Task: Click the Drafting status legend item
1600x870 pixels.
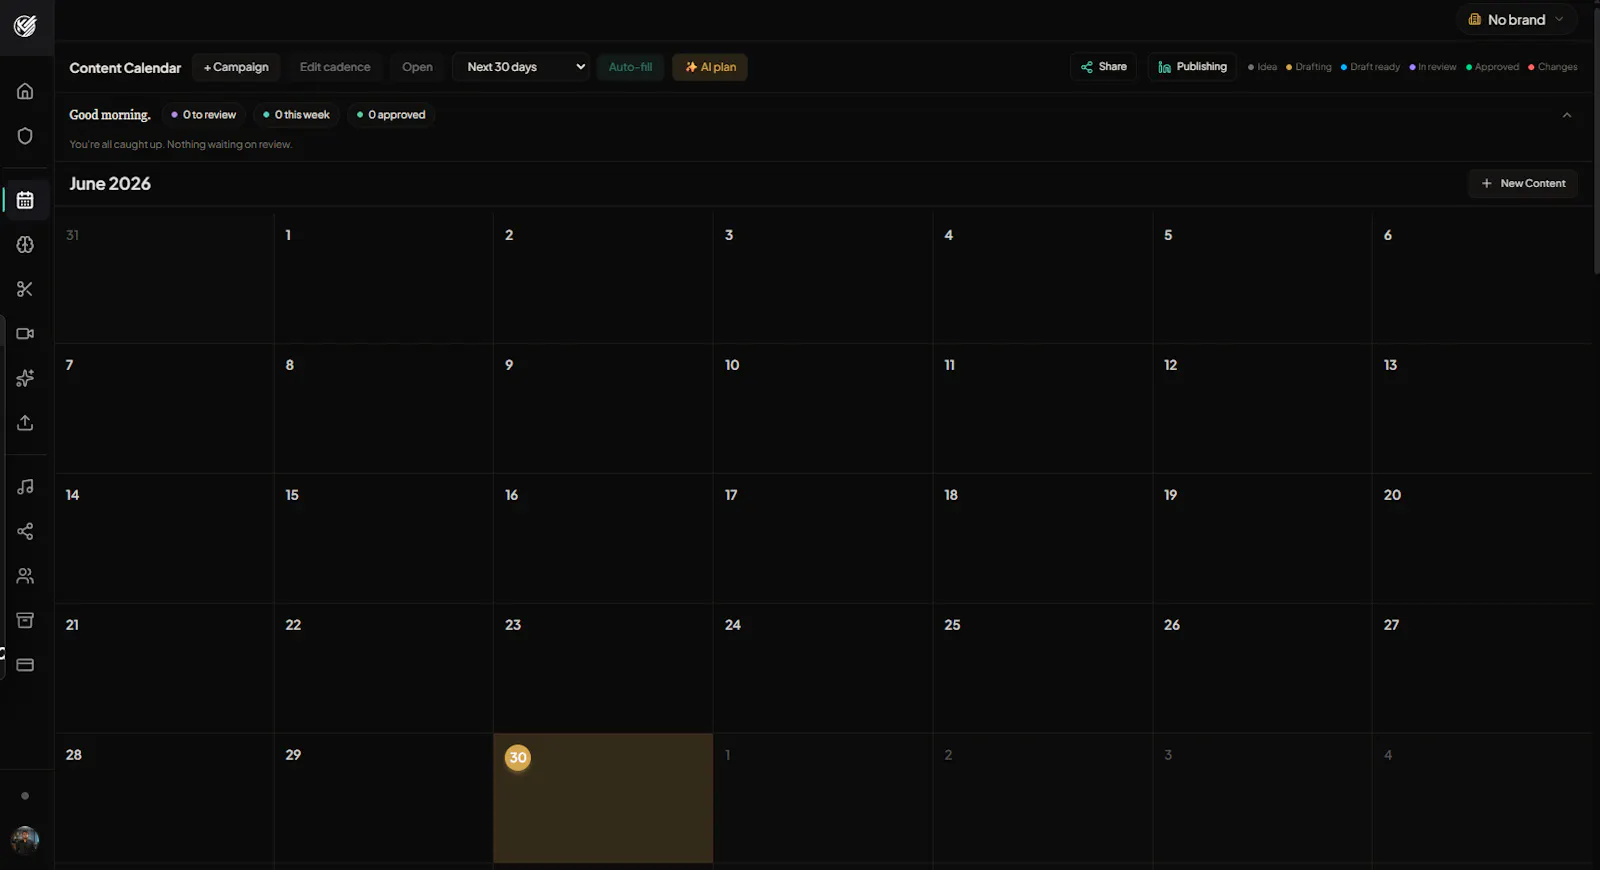Action: pyautogui.click(x=1308, y=67)
